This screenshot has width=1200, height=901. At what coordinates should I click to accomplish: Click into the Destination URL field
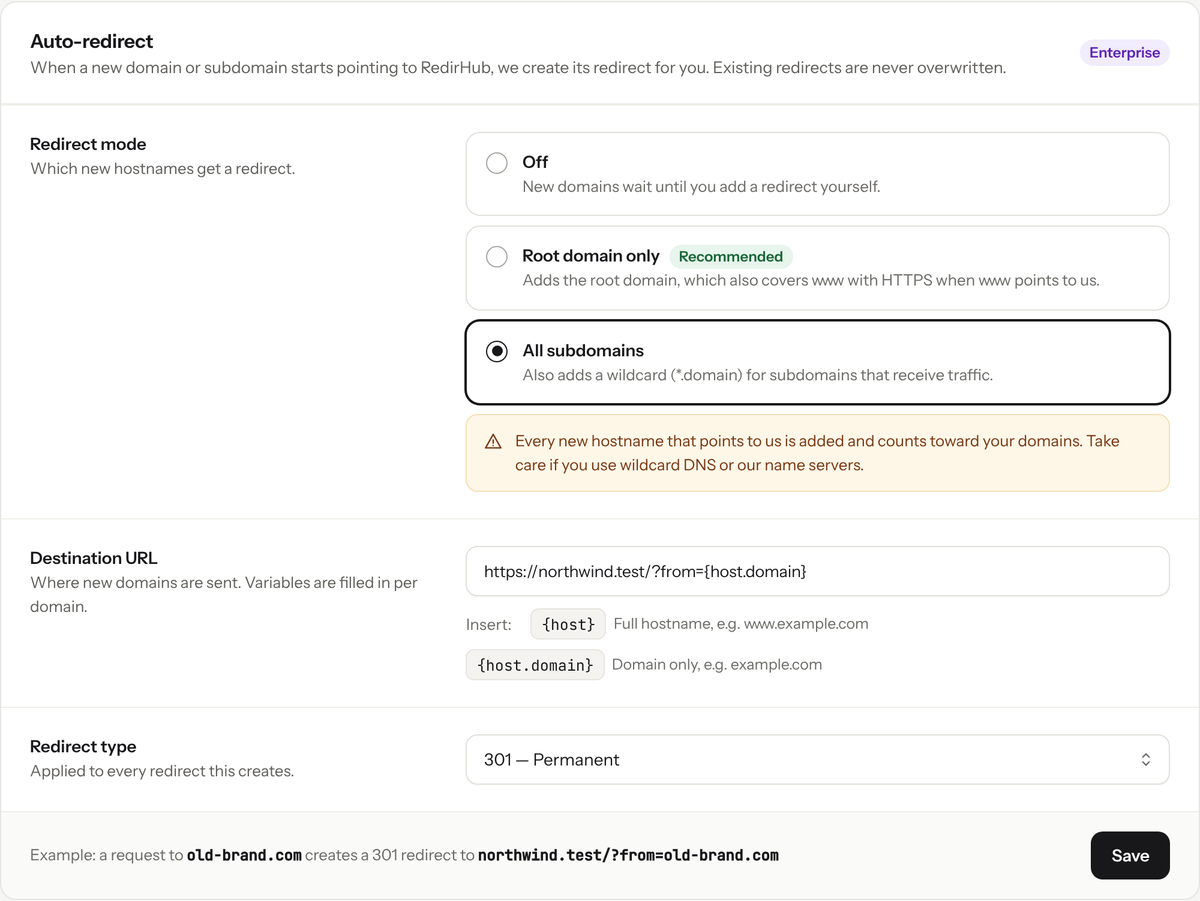(x=817, y=572)
